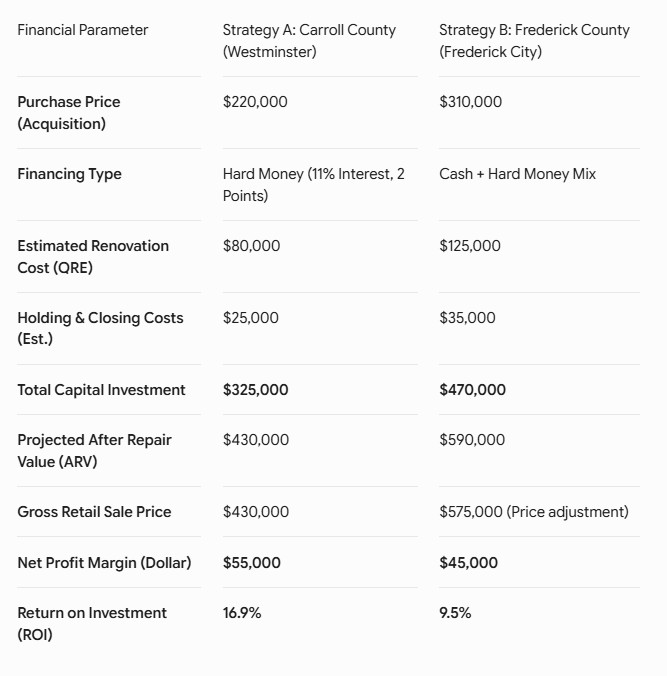This screenshot has width=667, height=676.
Task: Click the $55,000 net profit value
Action: click(x=251, y=563)
